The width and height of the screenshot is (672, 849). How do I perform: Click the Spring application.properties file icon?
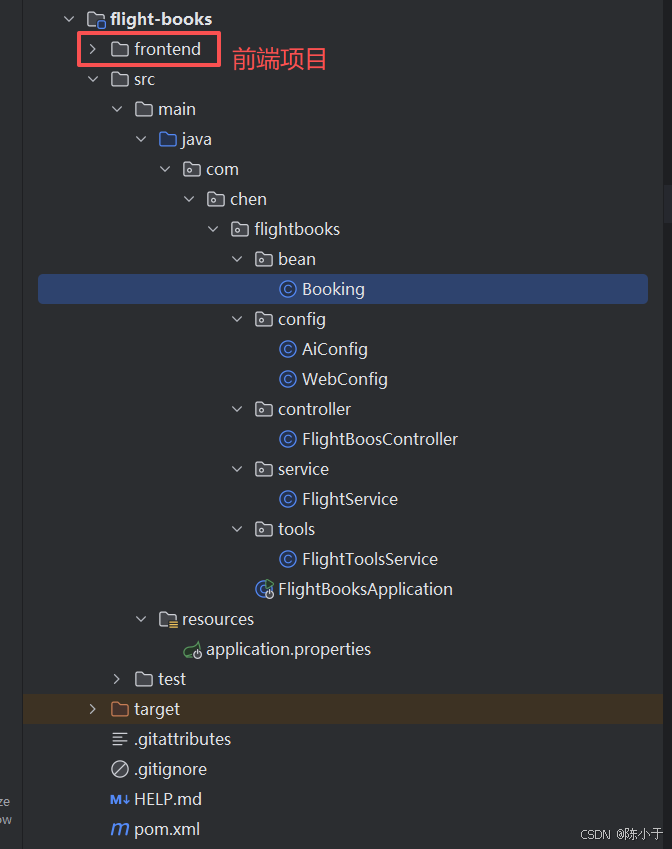click(x=192, y=649)
